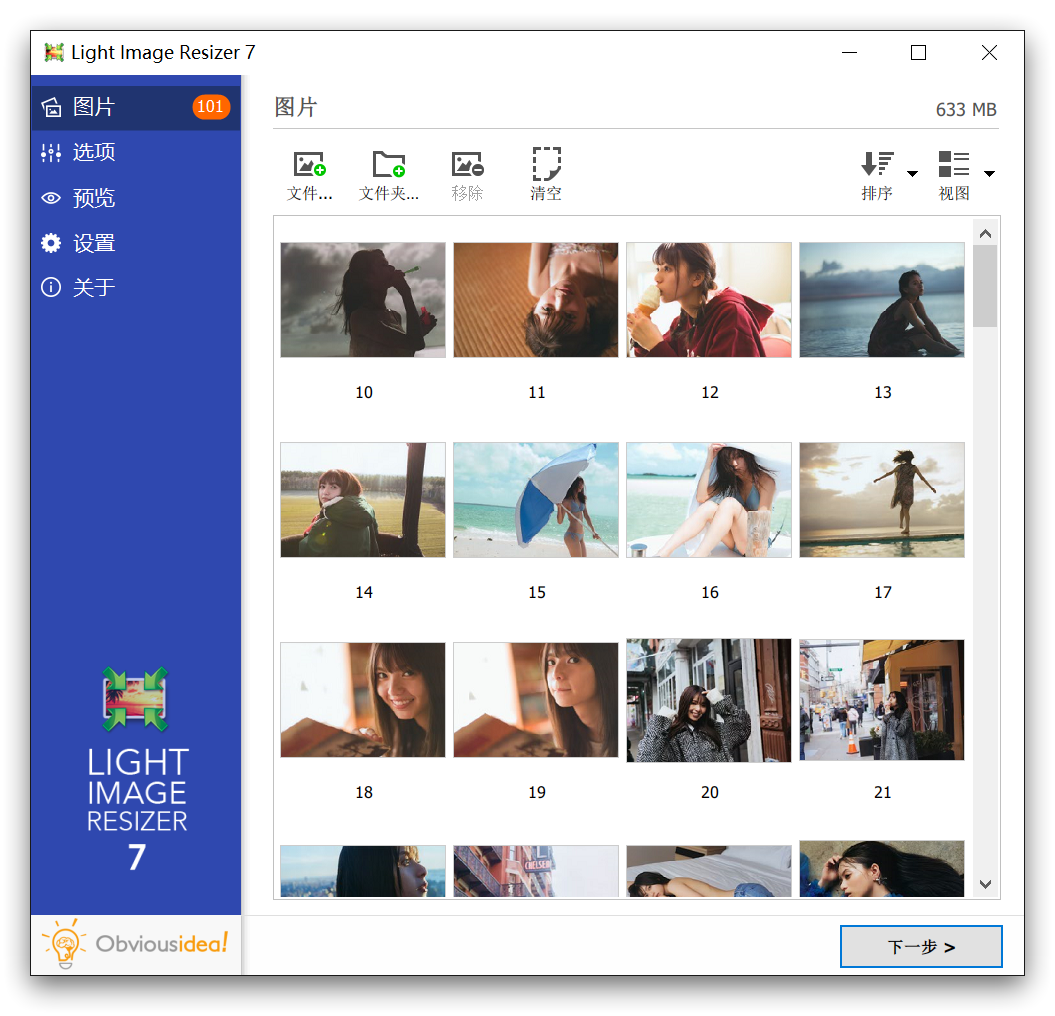
Task: Click the clear list (清空) icon
Action: pos(546,165)
